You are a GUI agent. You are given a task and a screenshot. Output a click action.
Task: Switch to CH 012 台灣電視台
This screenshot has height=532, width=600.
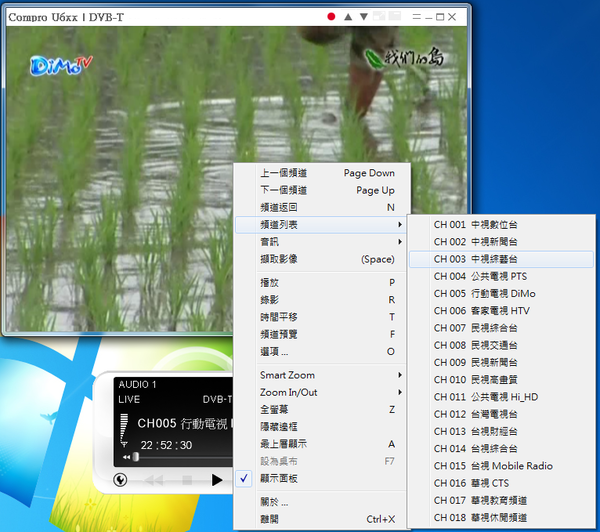(x=501, y=414)
